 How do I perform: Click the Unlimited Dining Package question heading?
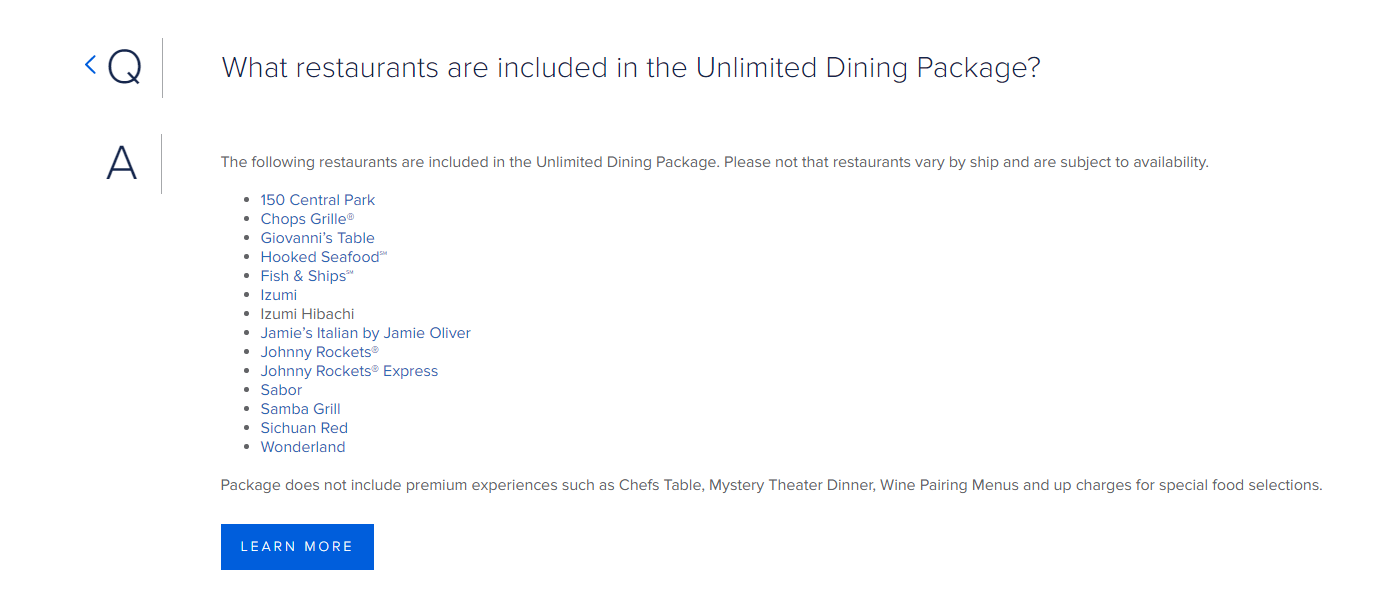pos(631,68)
